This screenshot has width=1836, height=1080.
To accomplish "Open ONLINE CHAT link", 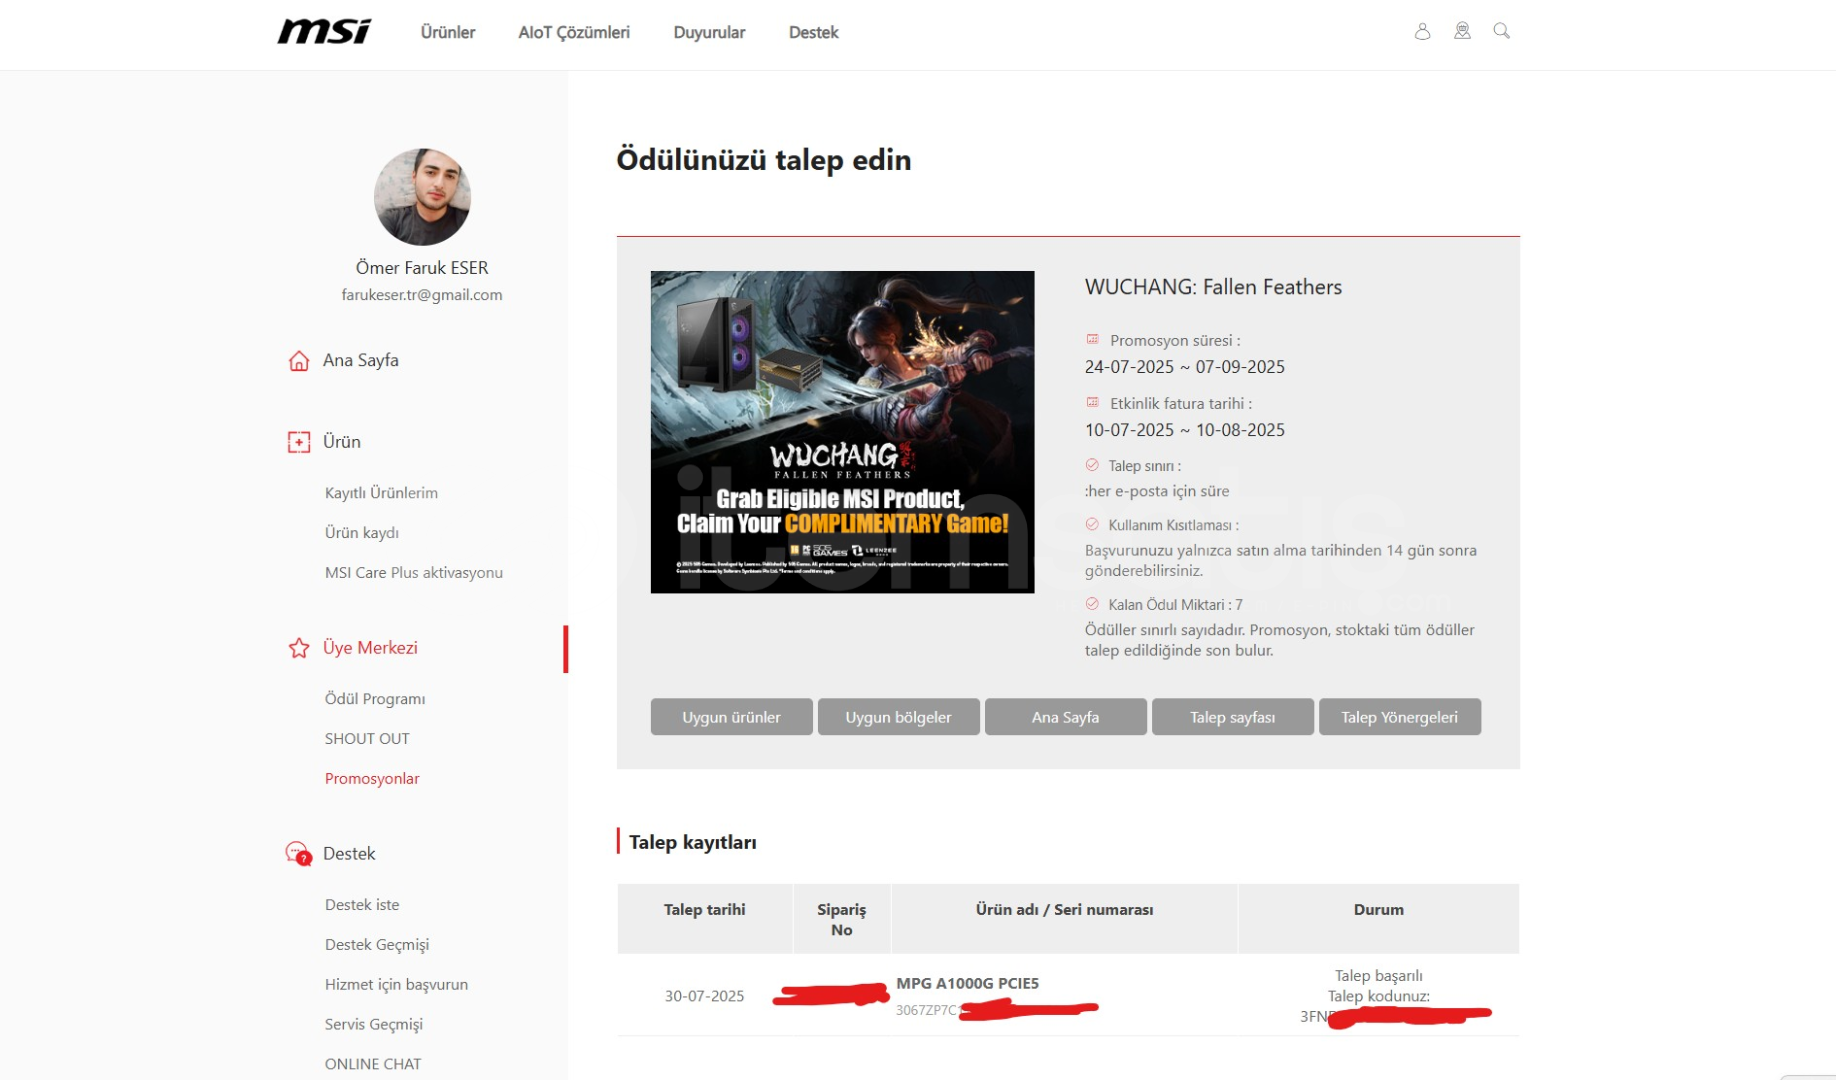I will tap(373, 1065).
